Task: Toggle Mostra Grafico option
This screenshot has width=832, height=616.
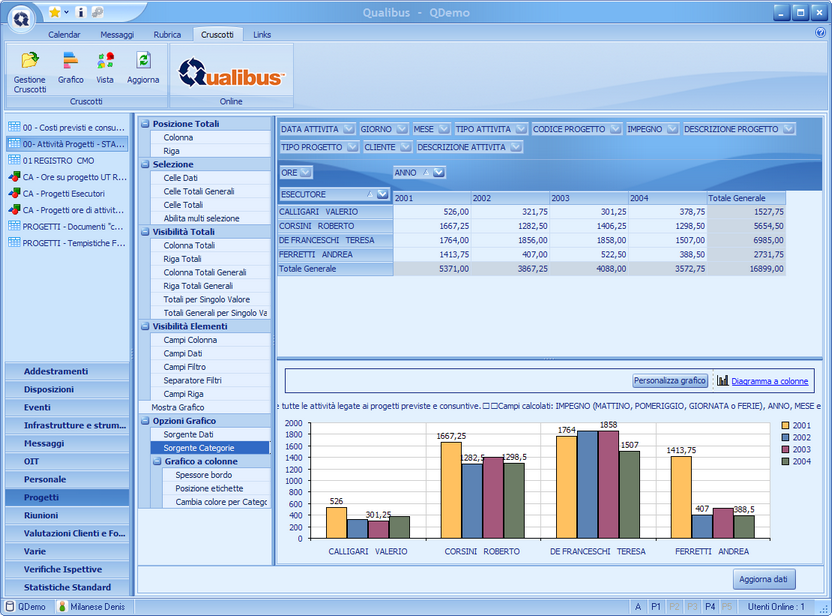Action: pyautogui.click(x=178, y=407)
